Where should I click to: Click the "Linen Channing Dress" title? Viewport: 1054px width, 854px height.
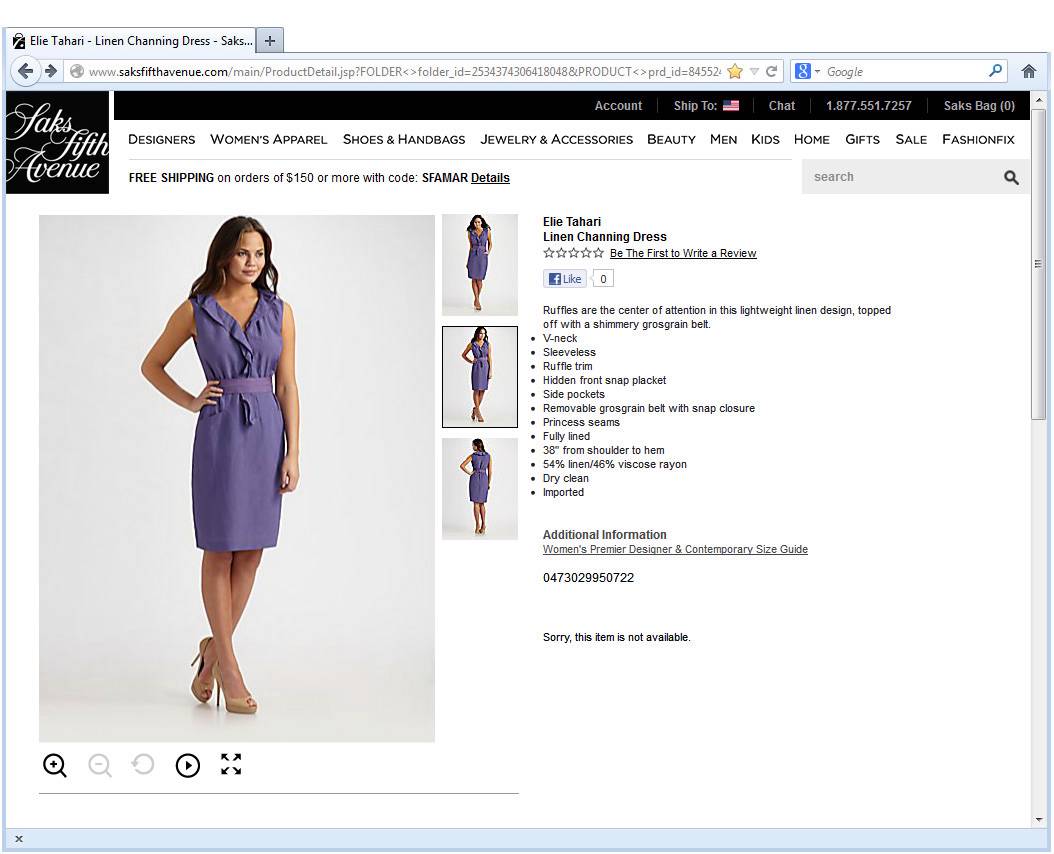coord(604,237)
